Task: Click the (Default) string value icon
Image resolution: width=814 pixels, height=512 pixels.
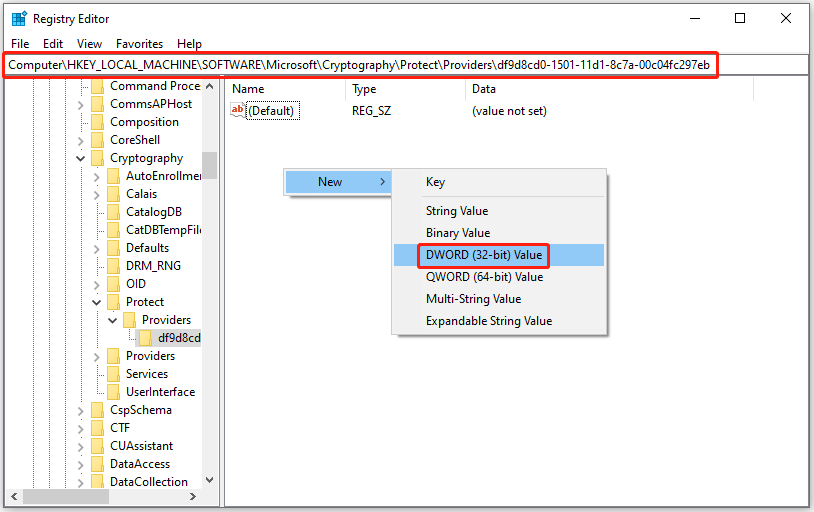Action: tap(238, 111)
